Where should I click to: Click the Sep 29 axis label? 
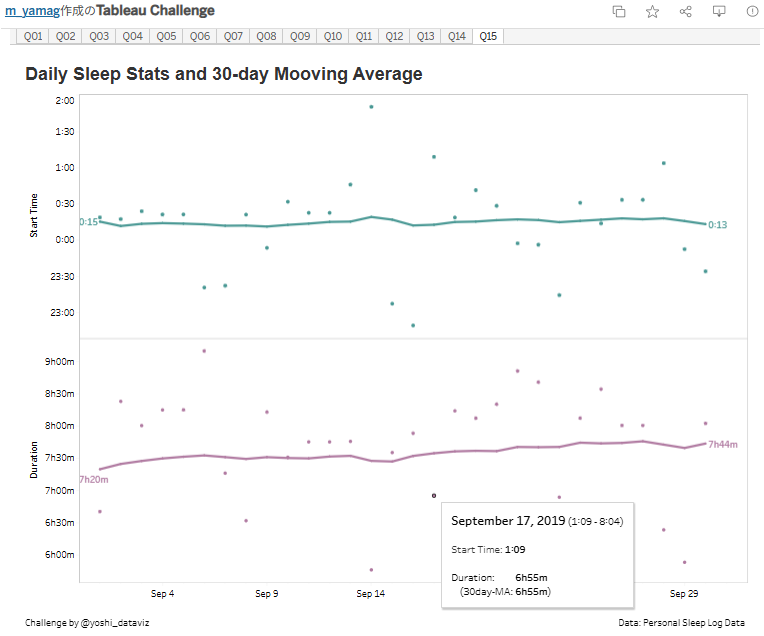pyautogui.click(x=684, y=594)
